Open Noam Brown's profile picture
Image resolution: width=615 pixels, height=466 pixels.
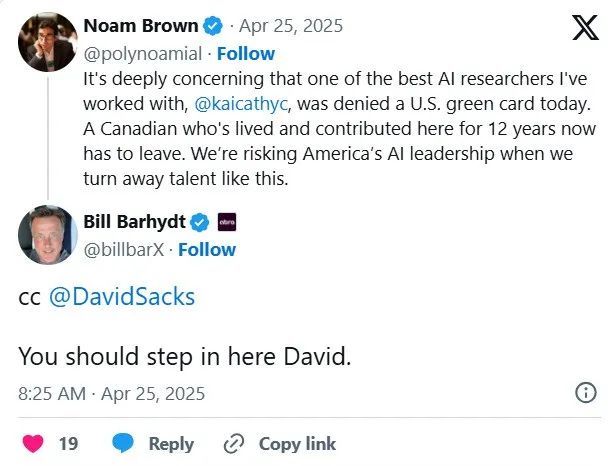click(47, 42)
